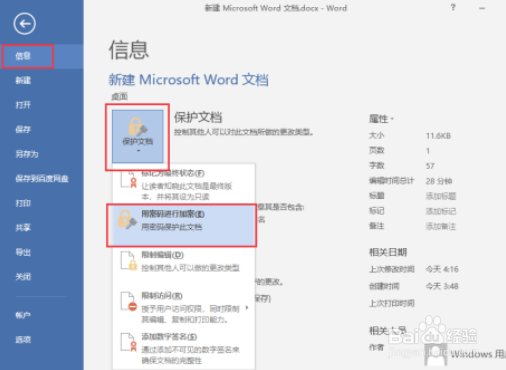
Task: Click the 保护文档 section heading
Action: pyautogui.click(x=198, y=117)
